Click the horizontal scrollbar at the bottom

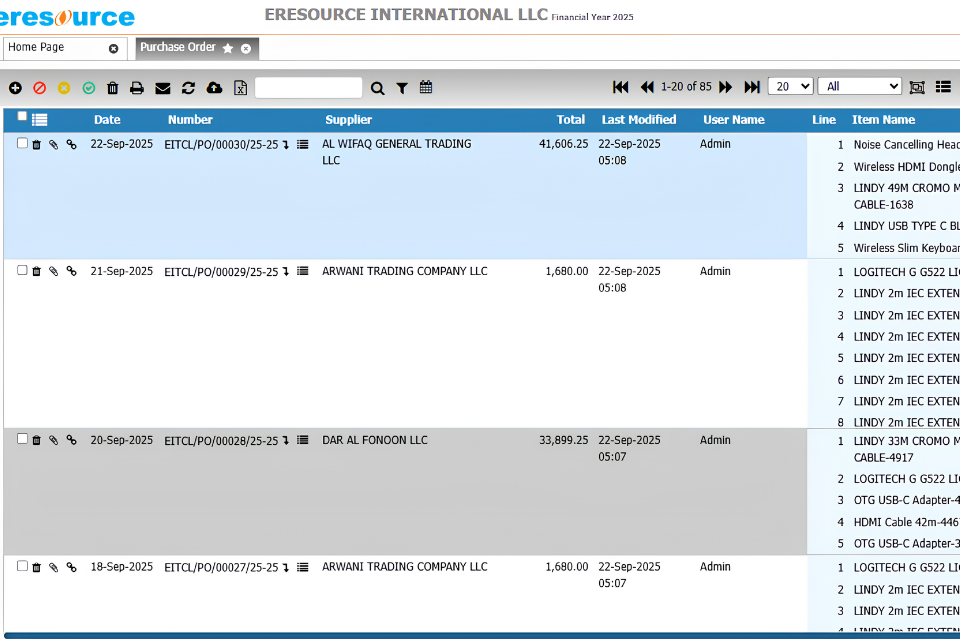tap(481, 636)
